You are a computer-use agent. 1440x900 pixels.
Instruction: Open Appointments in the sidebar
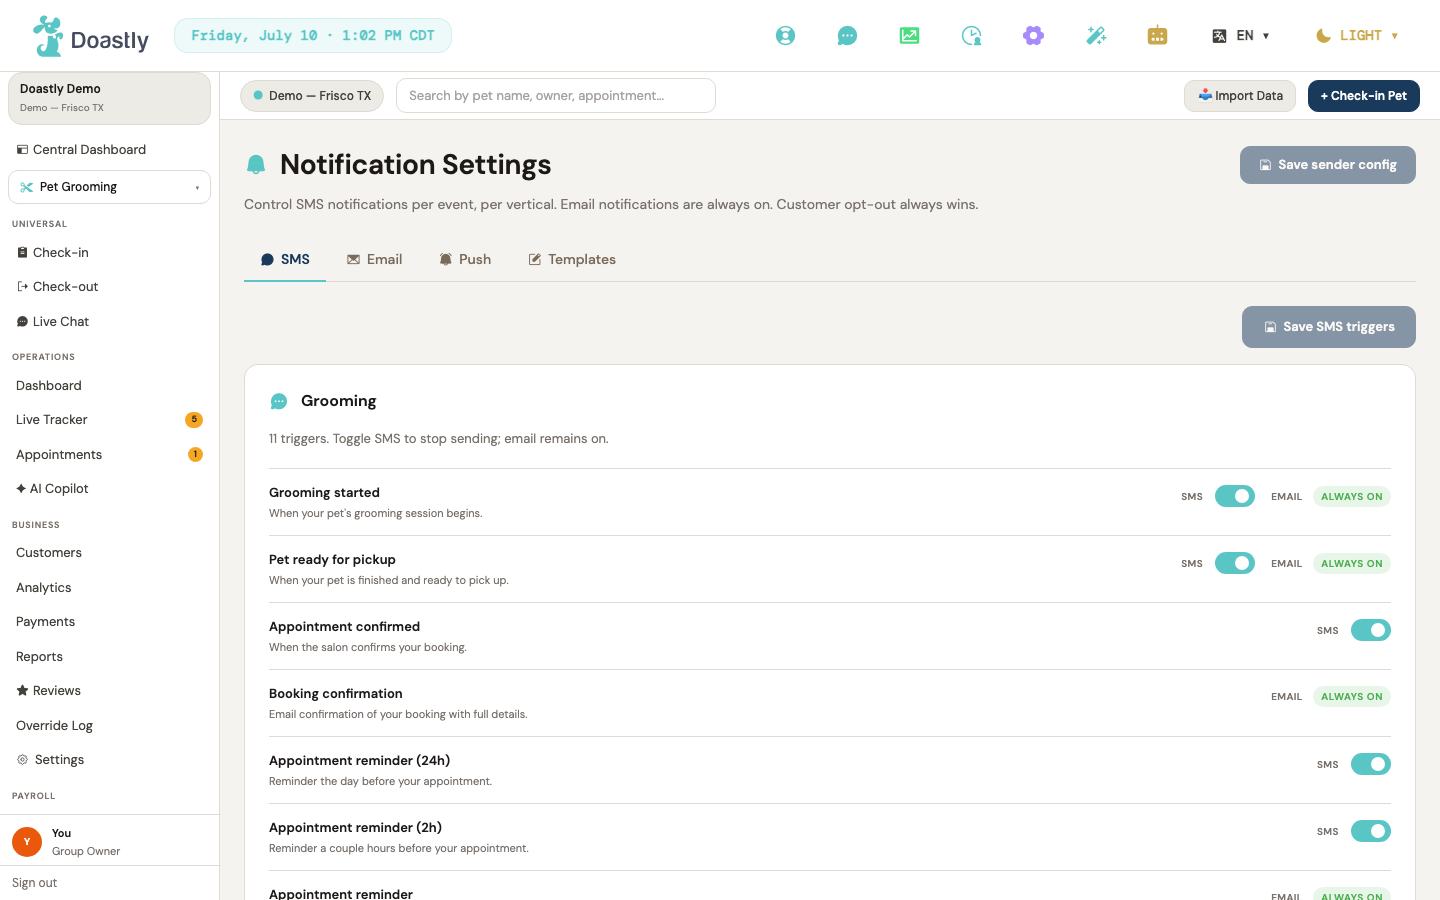tap(110, 455)
